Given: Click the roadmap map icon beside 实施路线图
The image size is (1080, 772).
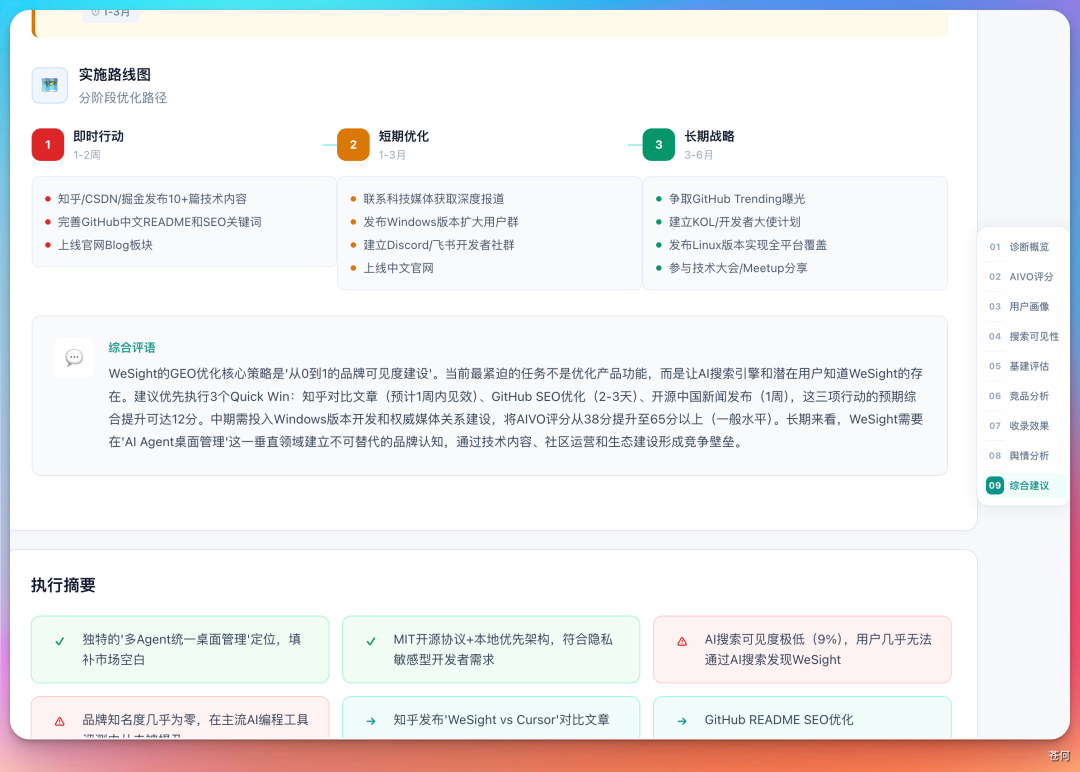Looking at the screenshot, I should (50, 85).
